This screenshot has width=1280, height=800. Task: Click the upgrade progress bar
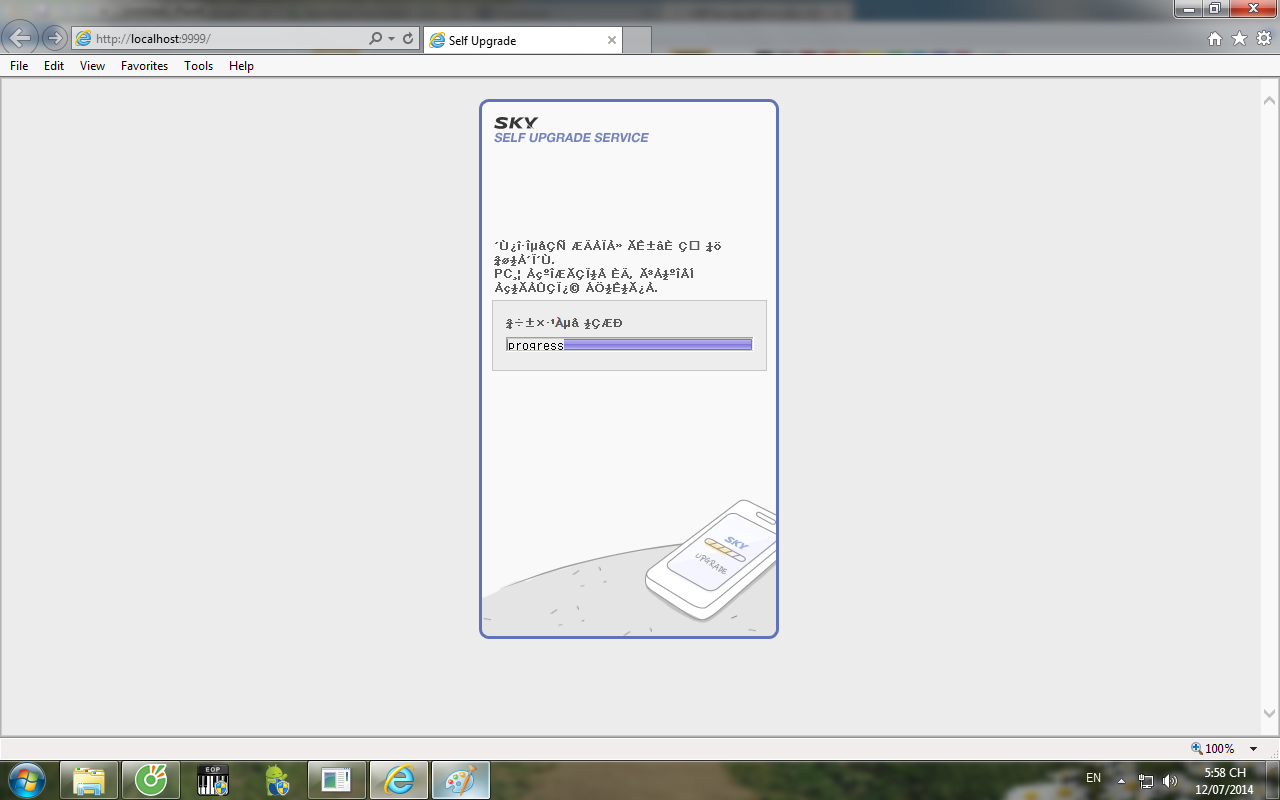click(629, 345)
